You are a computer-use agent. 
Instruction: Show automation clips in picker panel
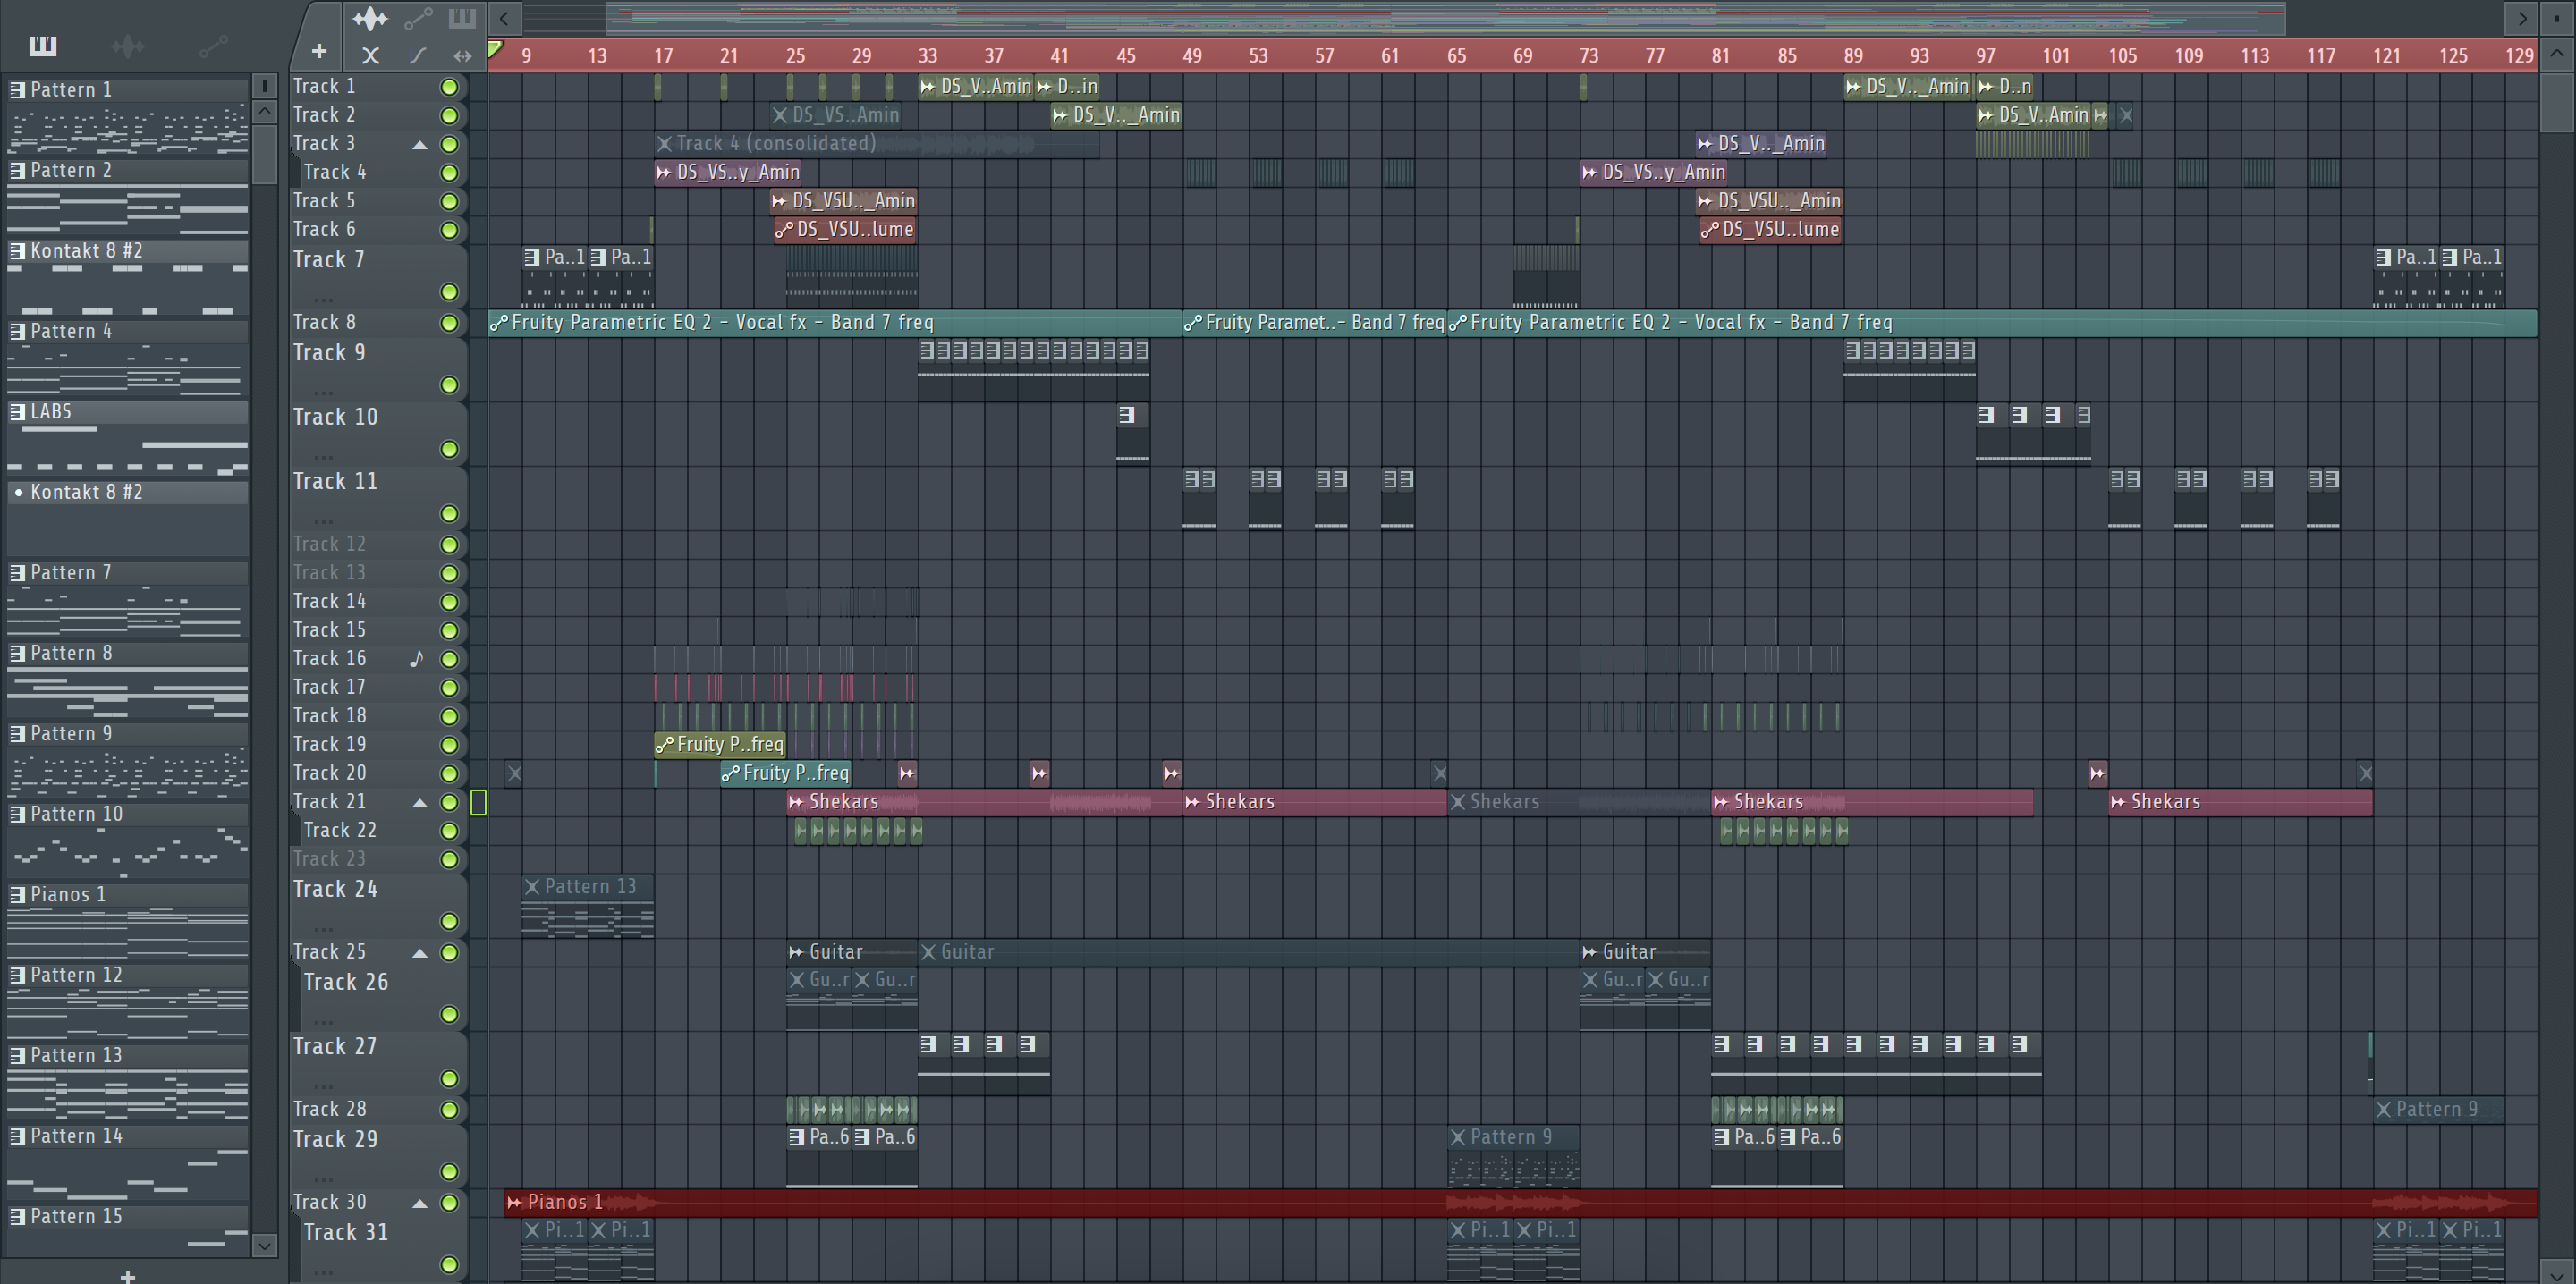[x=213, y=46]
